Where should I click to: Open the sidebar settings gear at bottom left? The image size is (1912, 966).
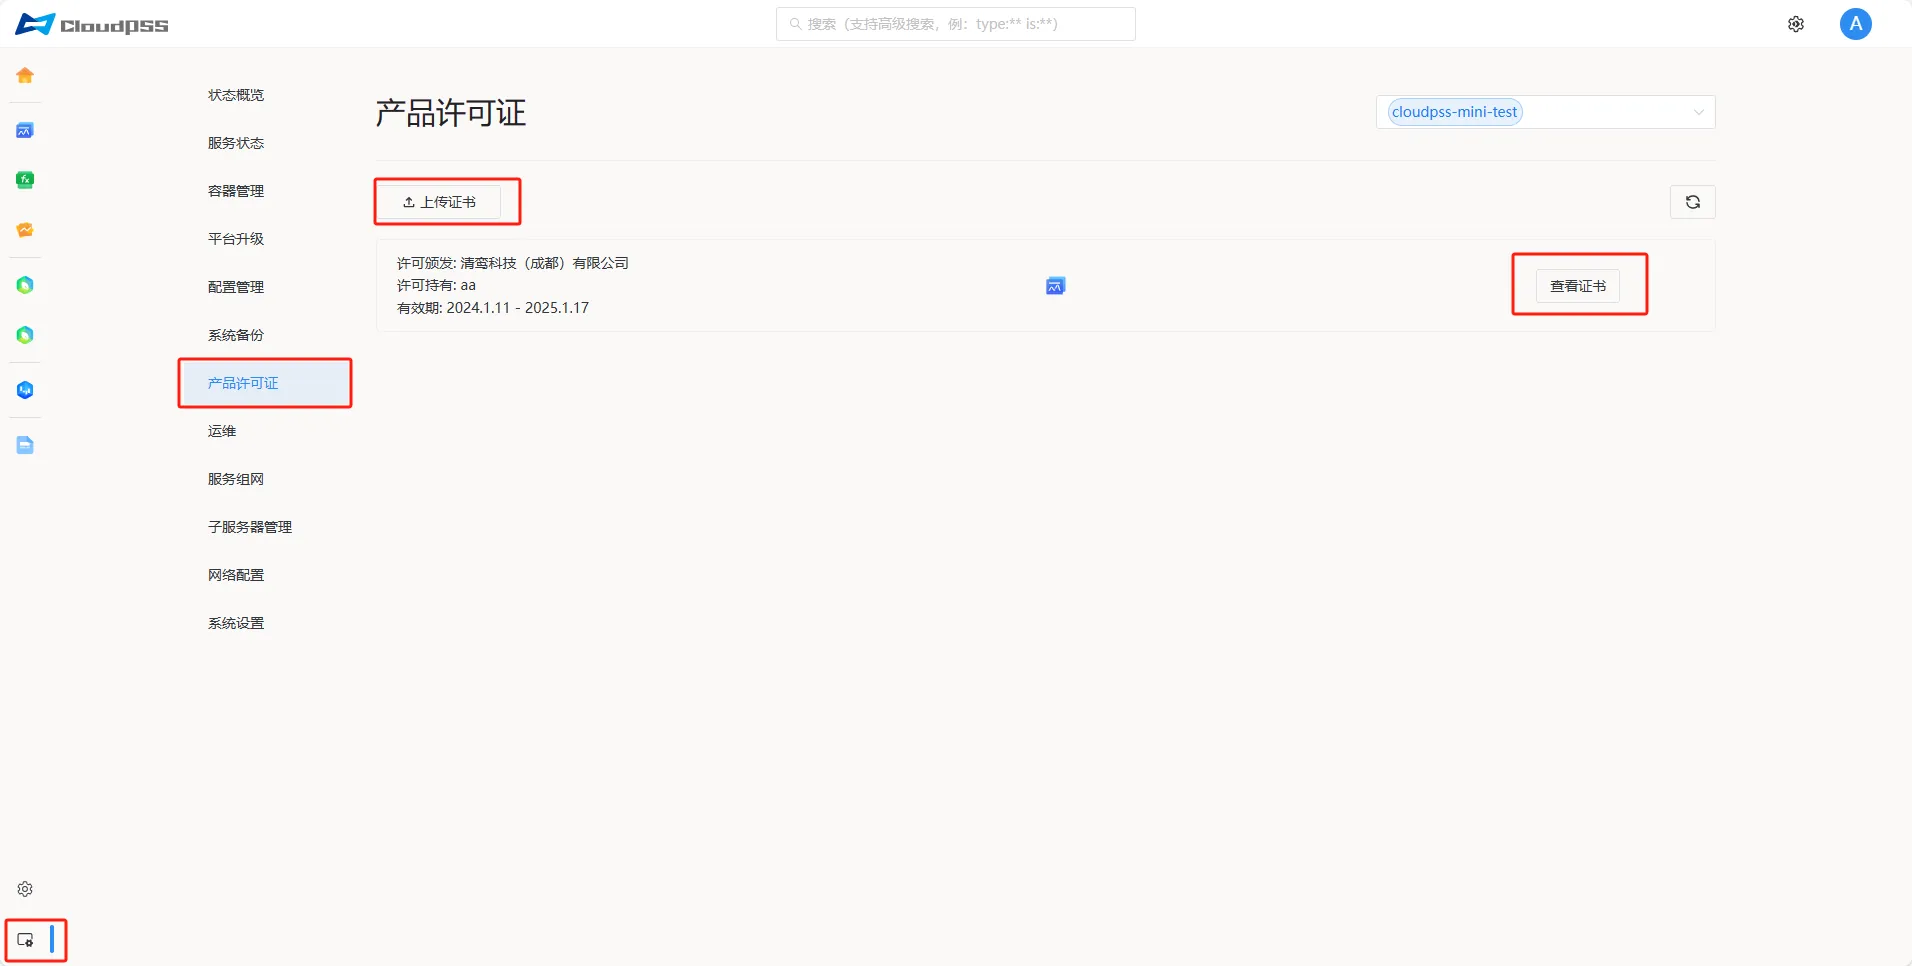point(25,889)
